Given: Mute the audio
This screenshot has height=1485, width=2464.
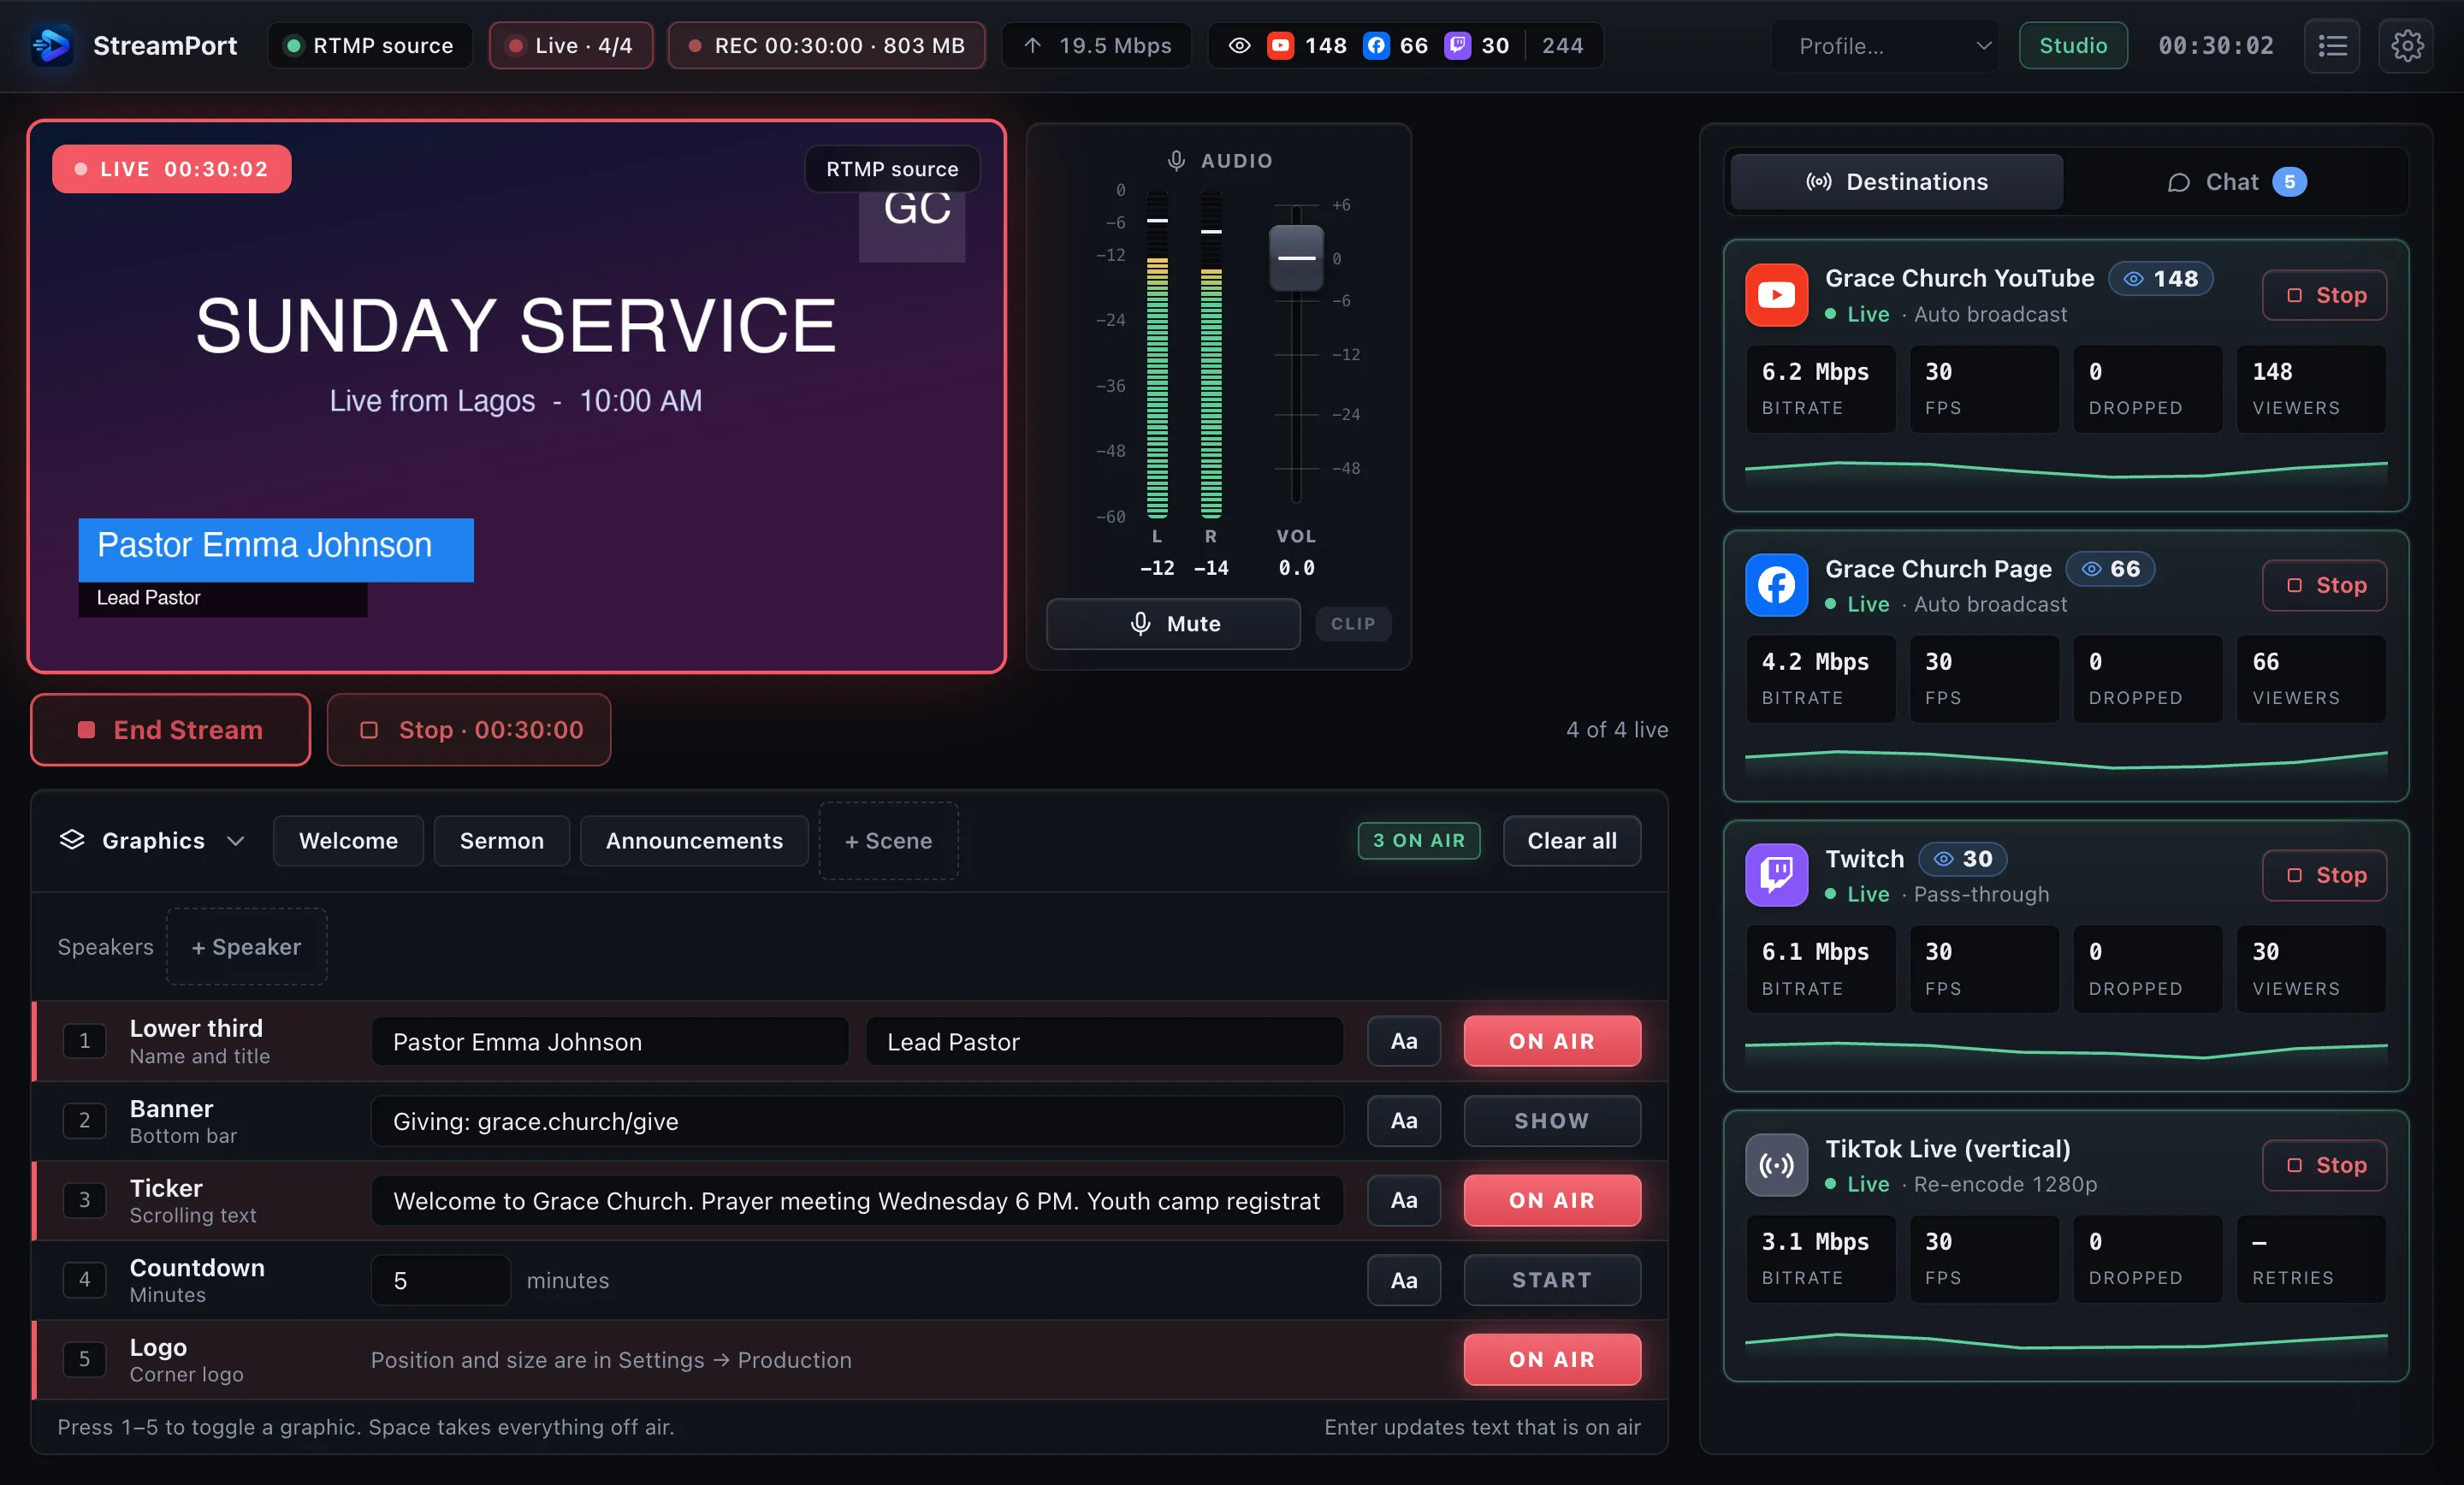Looking at the screenshot, I should 1173,624.
